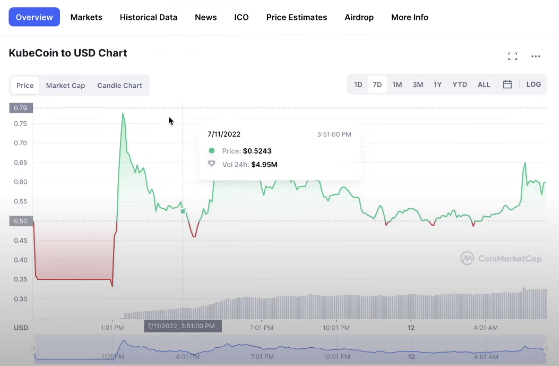The height and width of the screenshot is (366, 559).
Task: Set chart range to 1D
Action: pos(358,85)
